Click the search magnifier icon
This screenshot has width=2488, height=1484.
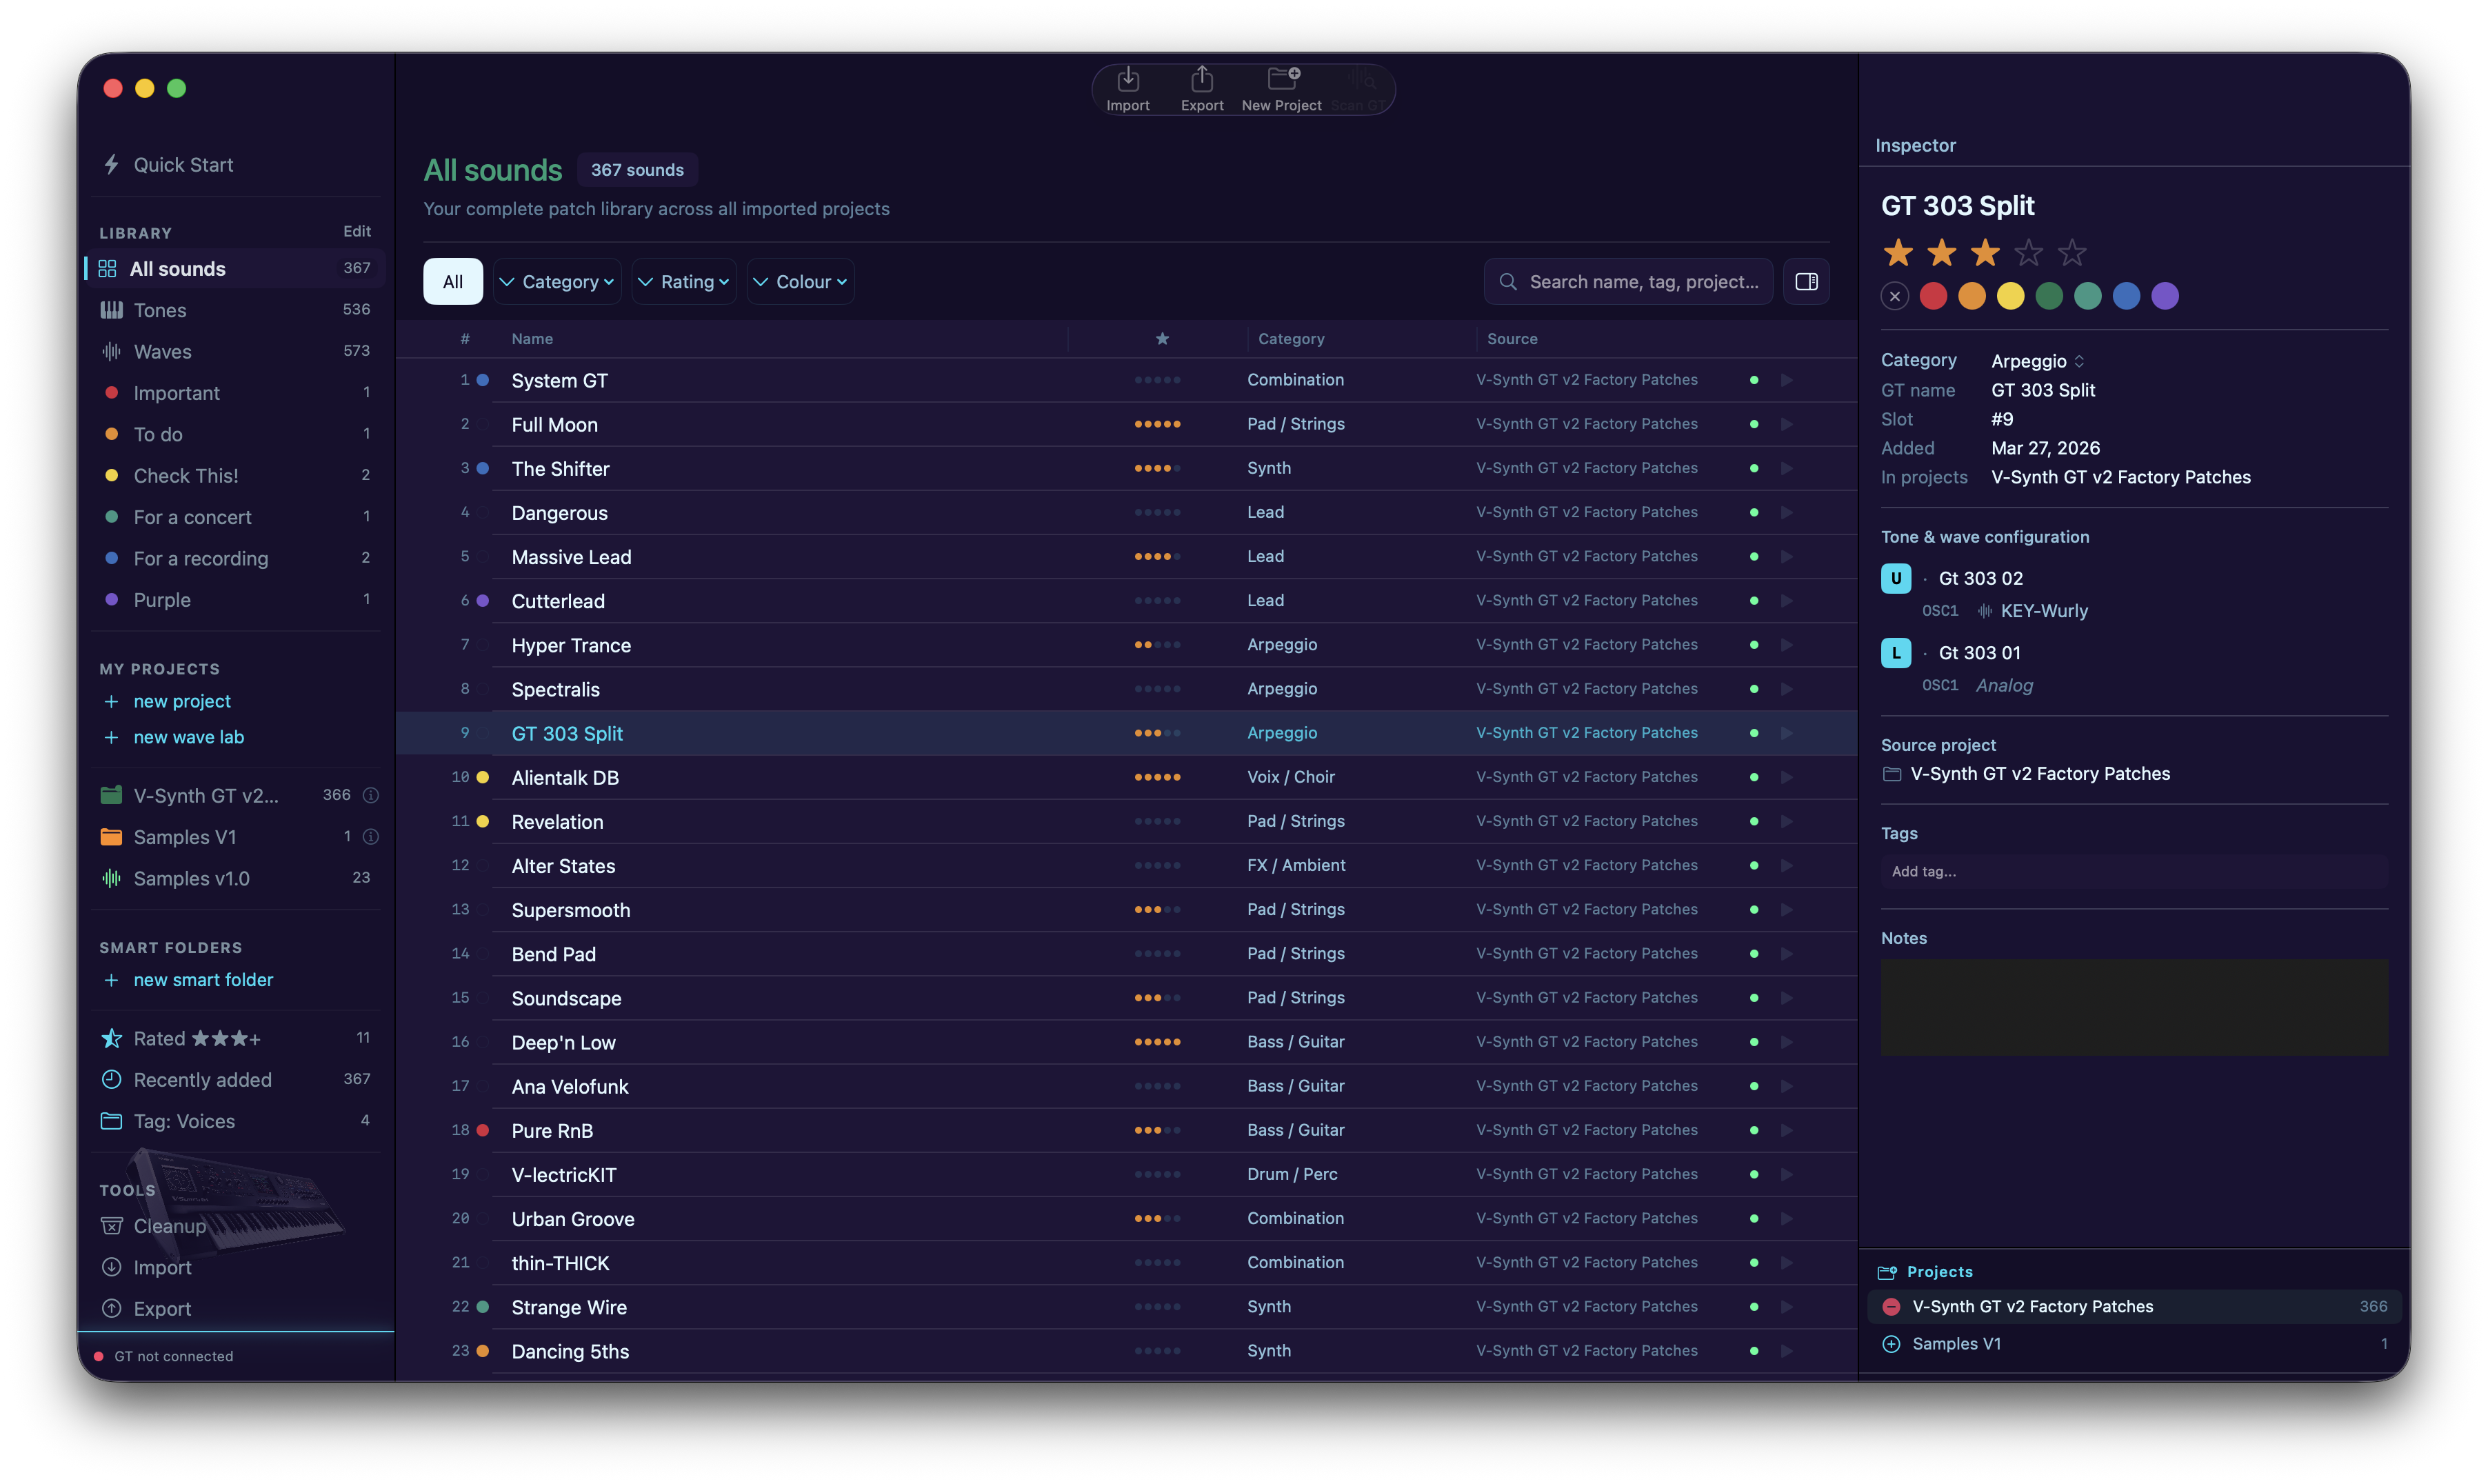(1508, 282)
